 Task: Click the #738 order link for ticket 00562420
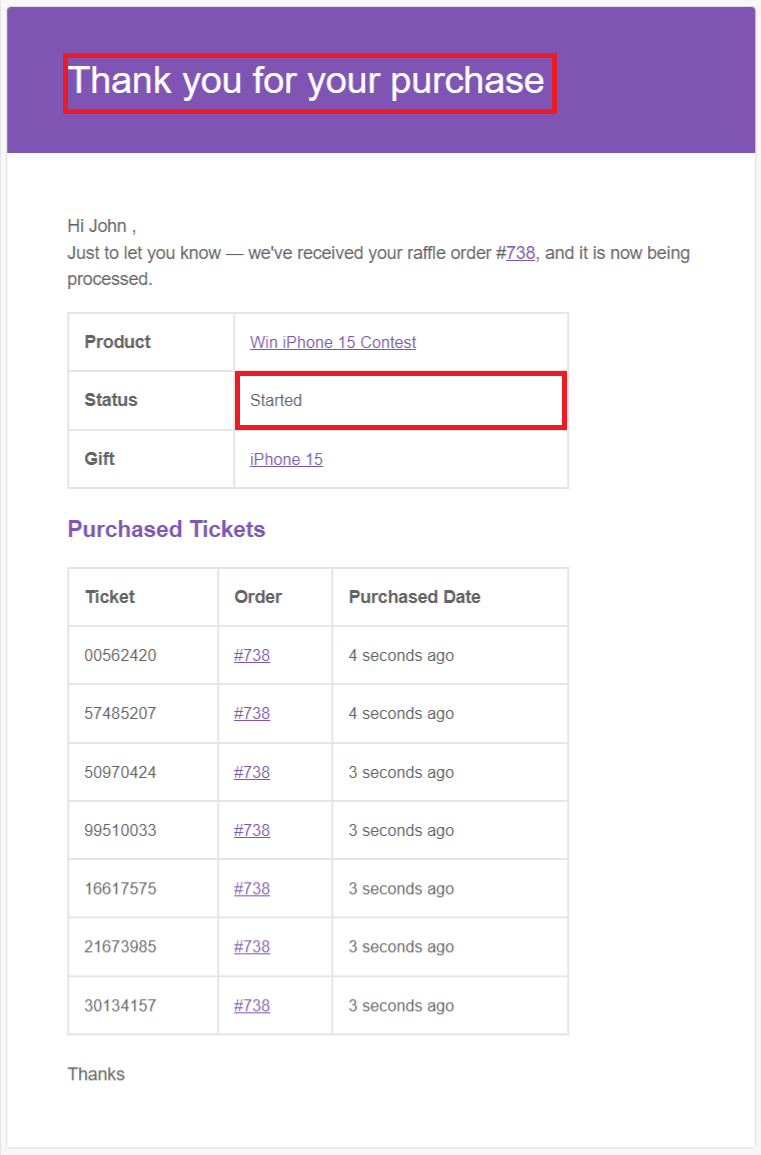(x=251, y=655)
